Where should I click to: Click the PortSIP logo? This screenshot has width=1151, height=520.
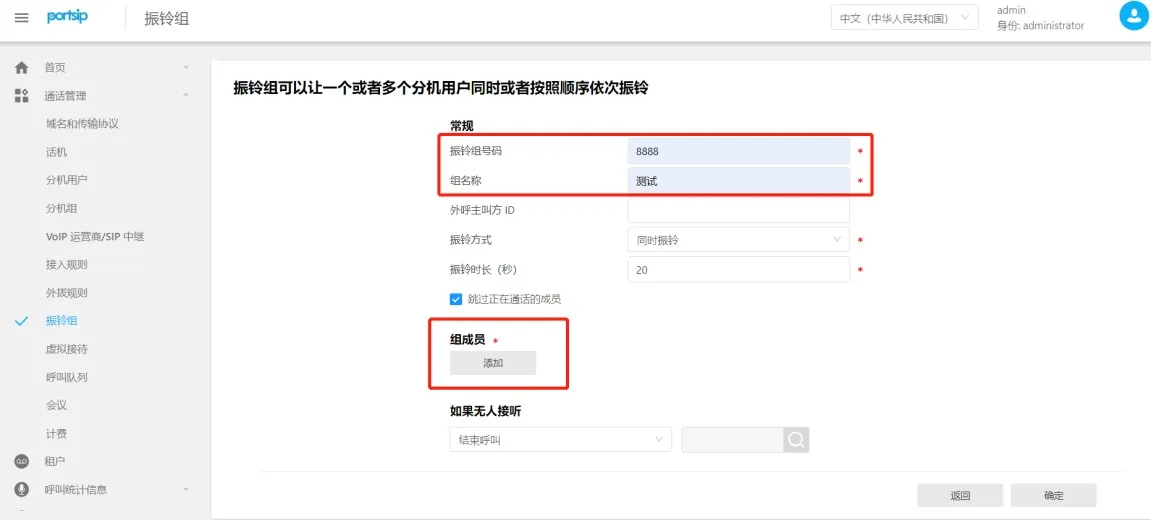coord(68,17)
